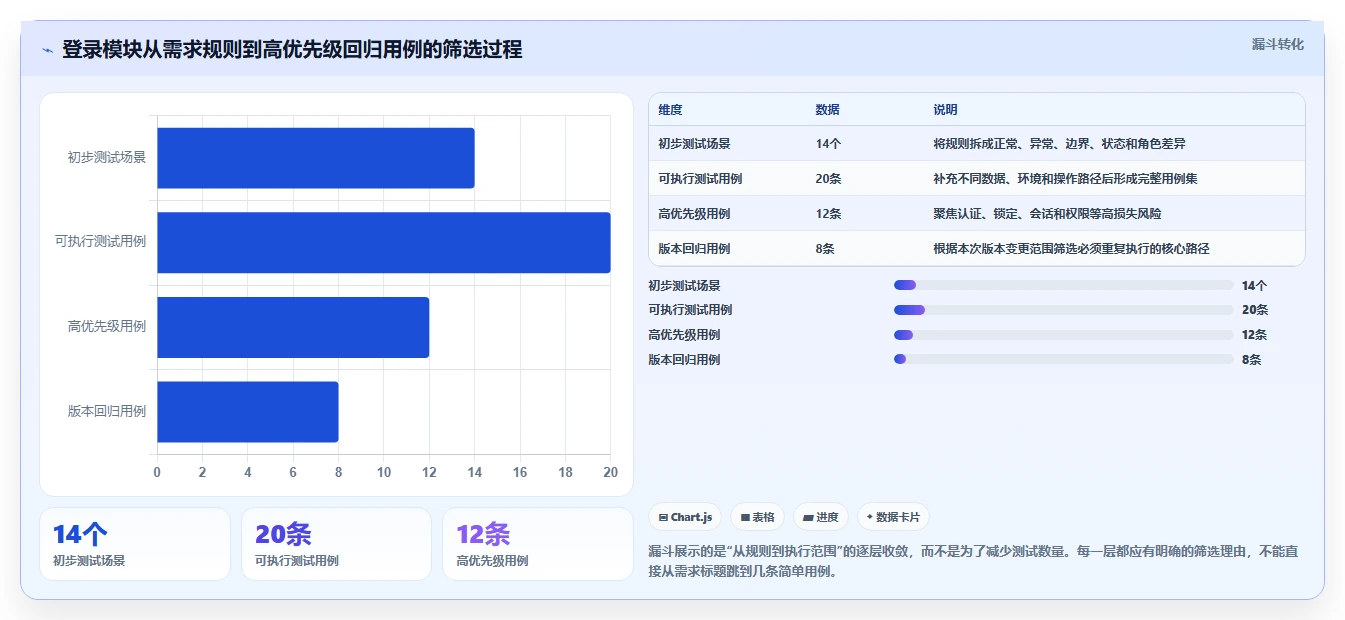Image resolution: width=1345 pixels, height=620 pixels.
Task: Click the 12条 data card
Action: point(538,544)
